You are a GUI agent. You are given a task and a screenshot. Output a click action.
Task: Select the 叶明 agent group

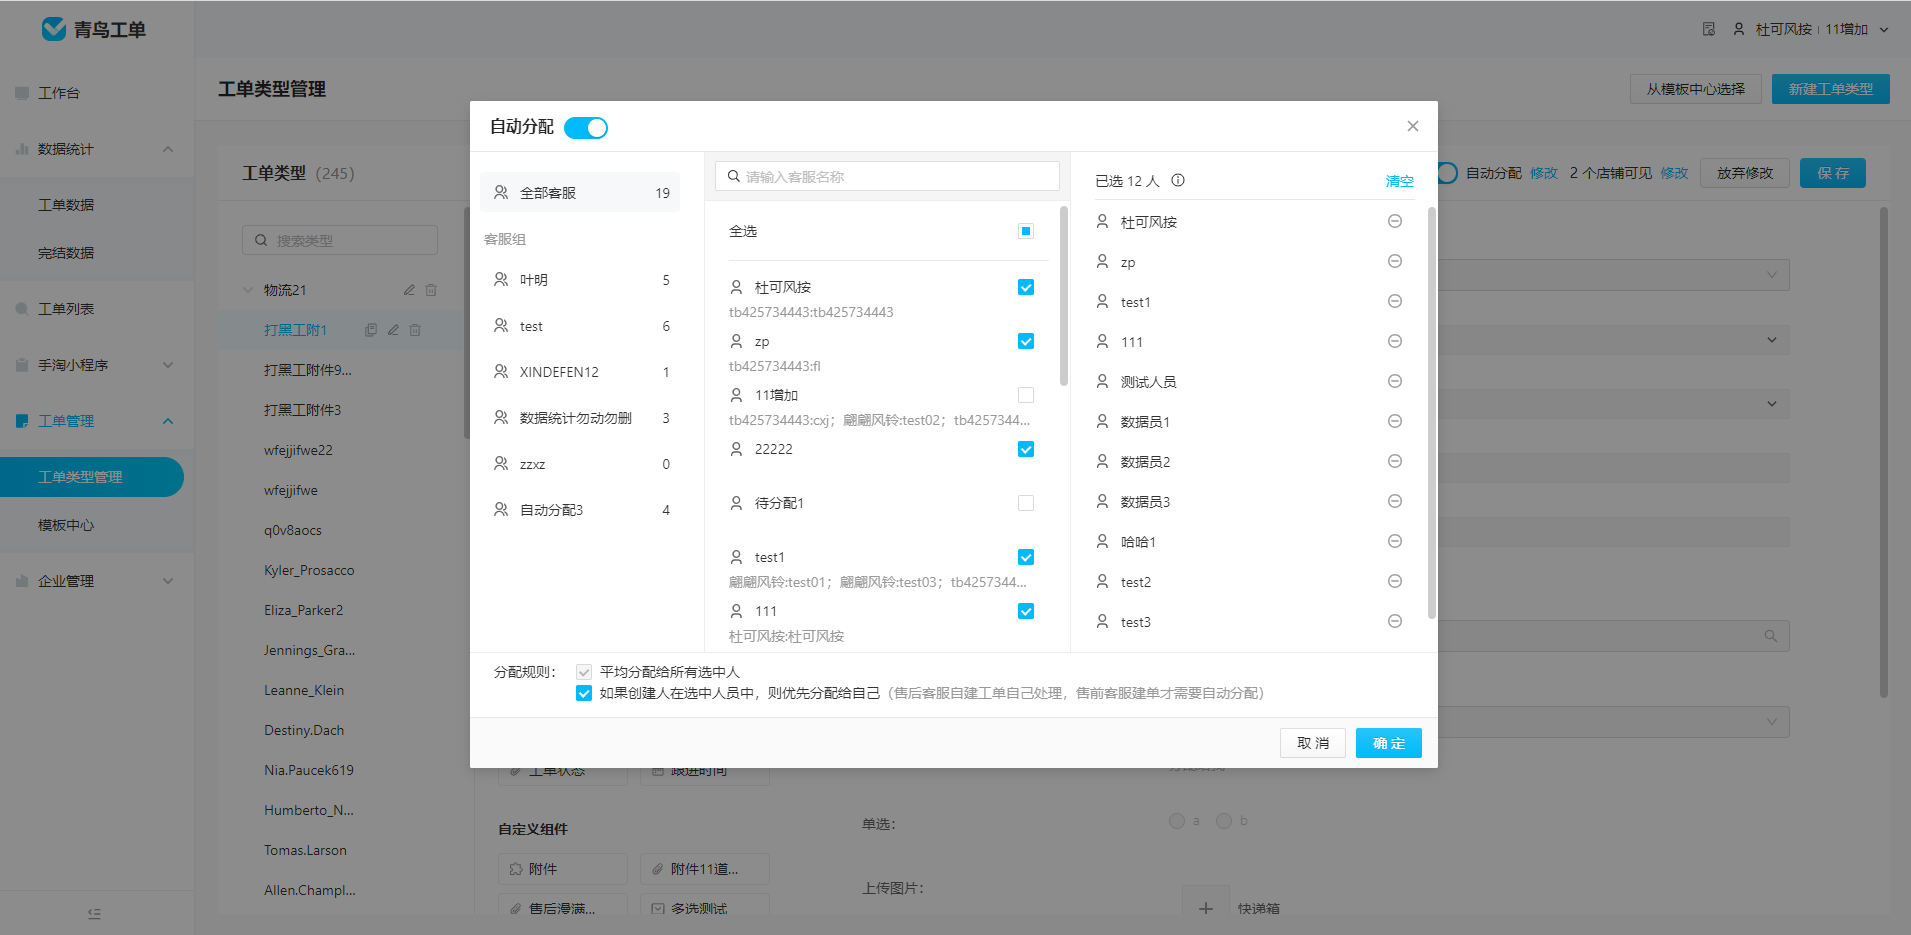580,280
